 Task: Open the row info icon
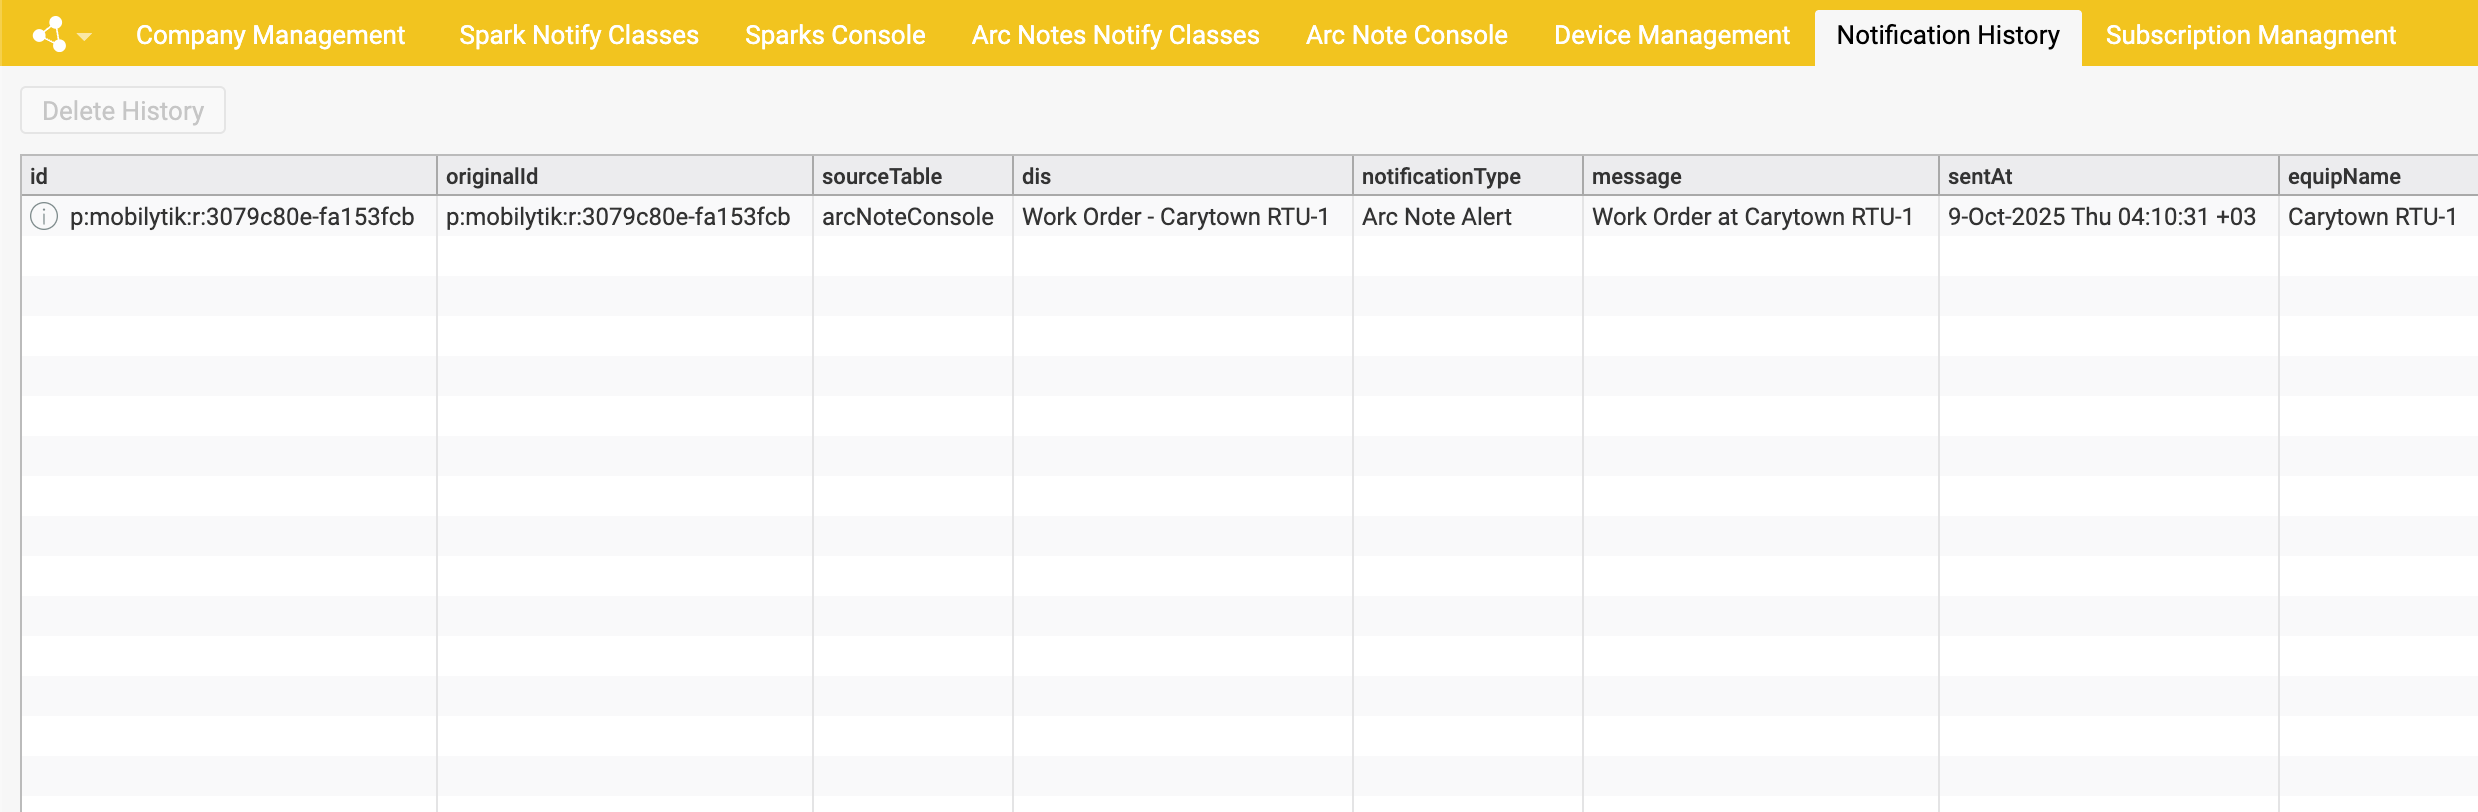[x=44, y=216]
